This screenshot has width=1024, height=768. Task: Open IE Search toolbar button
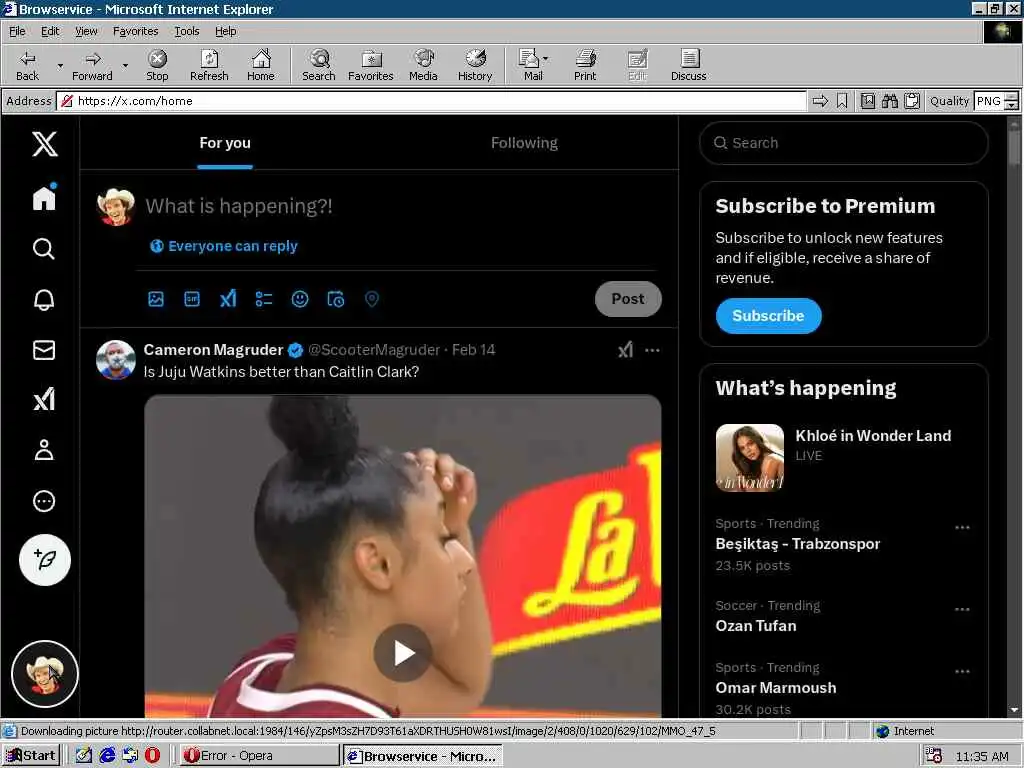319,65
